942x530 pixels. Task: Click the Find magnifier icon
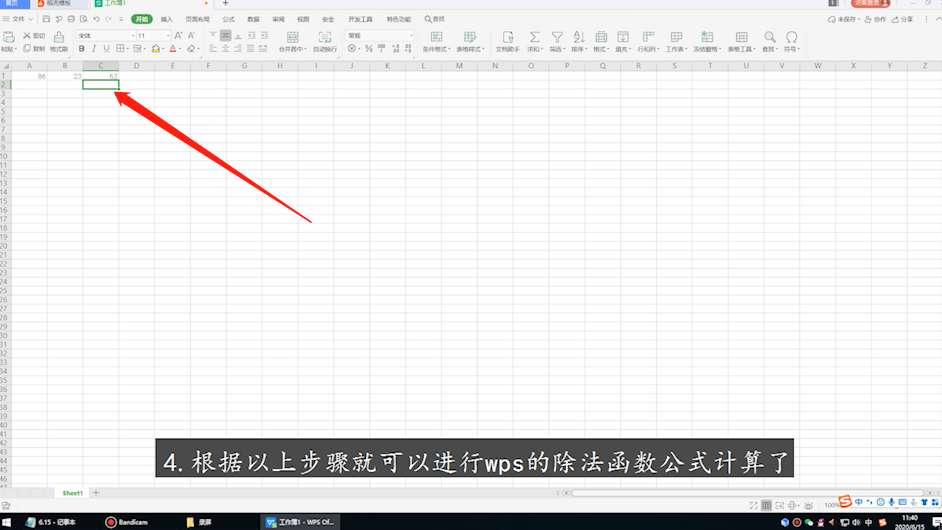click(770, 37)
